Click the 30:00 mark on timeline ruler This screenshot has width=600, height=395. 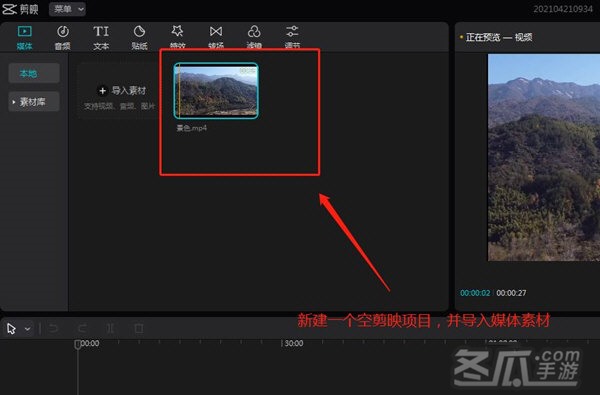coord(294,344)
